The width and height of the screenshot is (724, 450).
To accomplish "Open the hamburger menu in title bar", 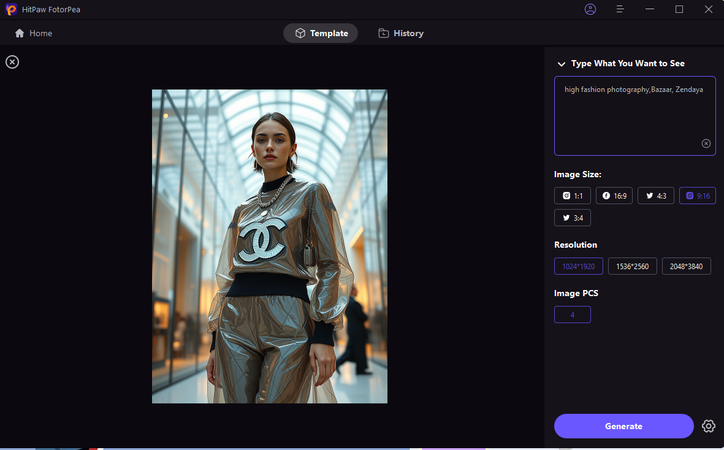I will 620,9.
